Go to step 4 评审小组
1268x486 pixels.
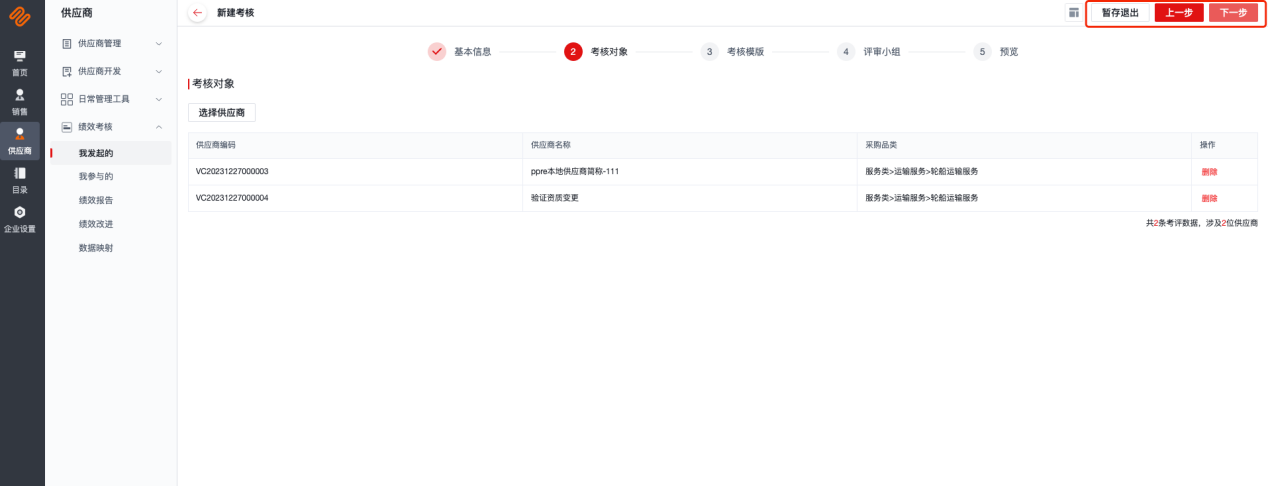(869, 51)
